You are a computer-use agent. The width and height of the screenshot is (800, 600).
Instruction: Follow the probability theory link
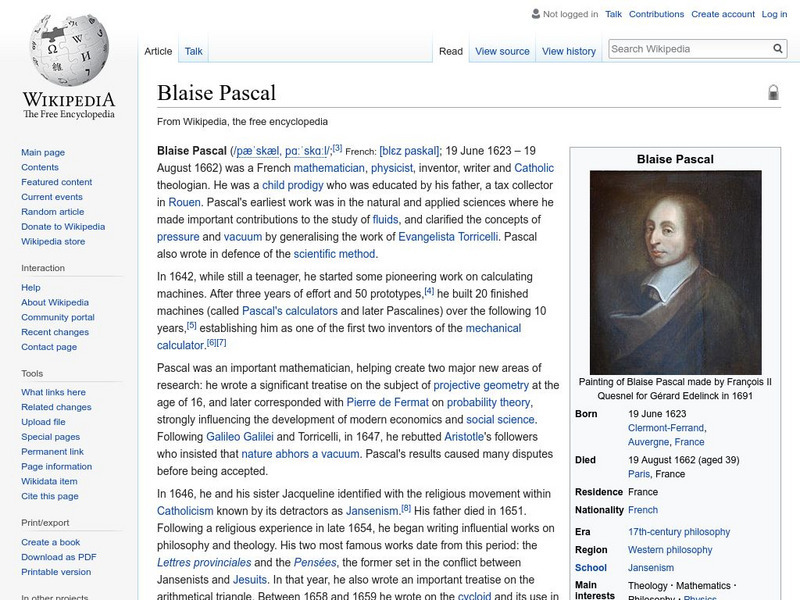488,402
